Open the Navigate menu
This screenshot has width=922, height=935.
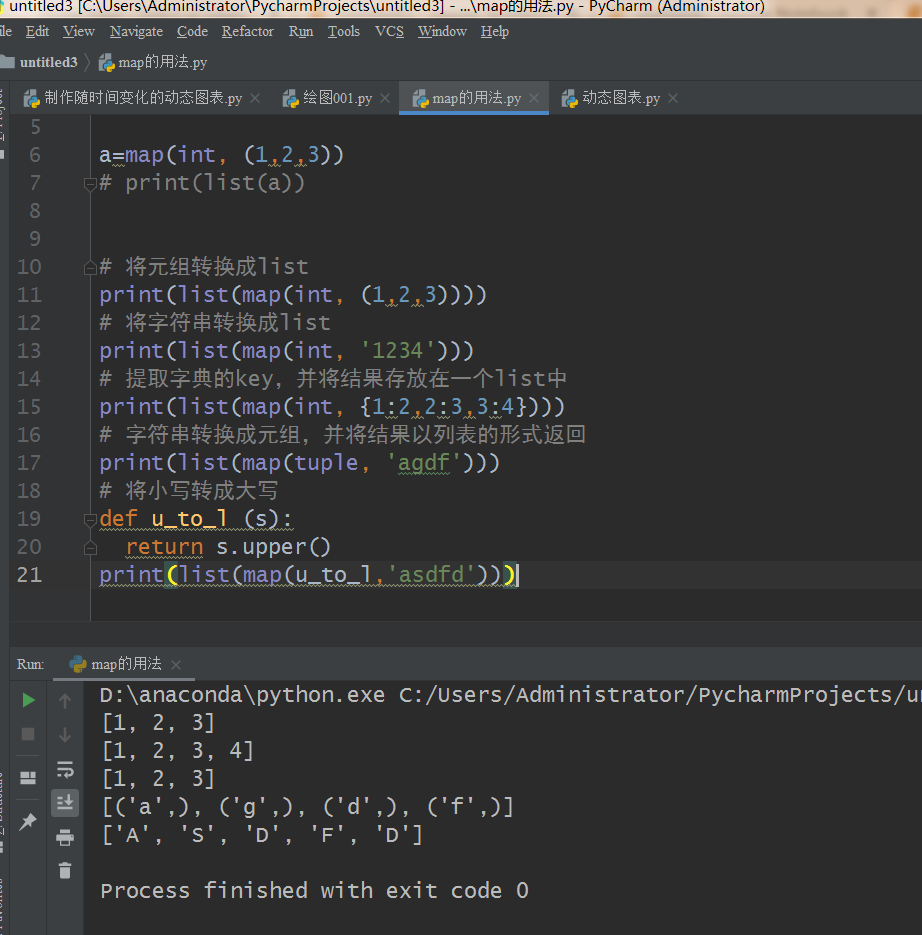click(x=136, y=31)
